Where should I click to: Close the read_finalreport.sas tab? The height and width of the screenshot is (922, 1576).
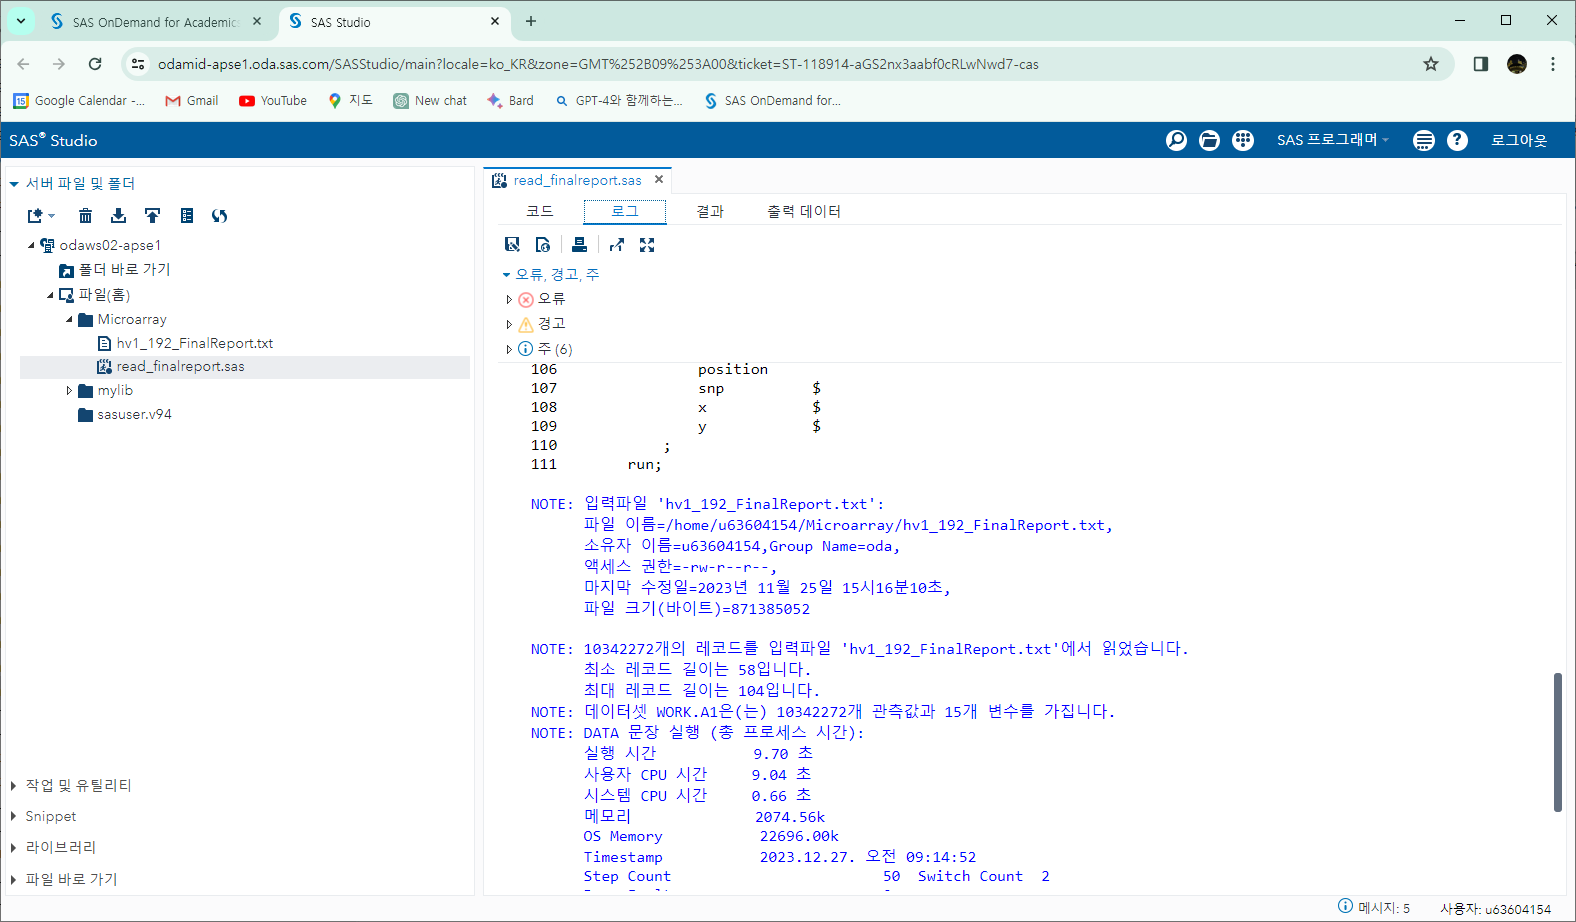pyautogui.click(x=659, y=179)
